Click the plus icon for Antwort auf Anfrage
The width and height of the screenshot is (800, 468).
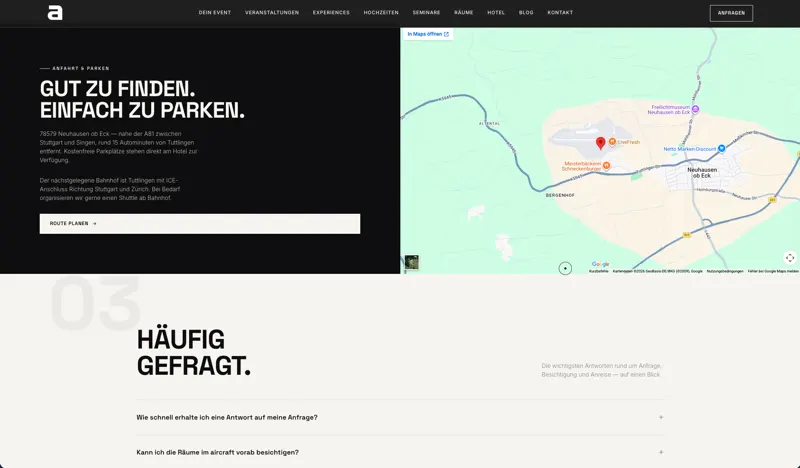coord(661,417)
